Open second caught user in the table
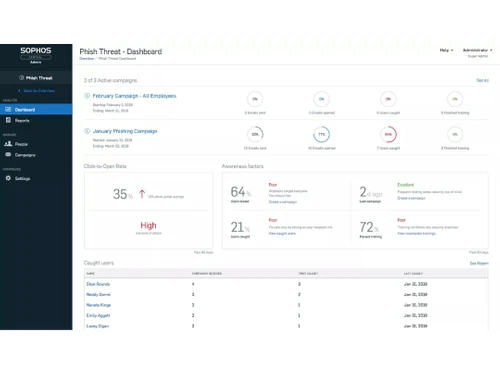Image resolution: width=500 pixels, height=375 pixels. click(98, 295)
